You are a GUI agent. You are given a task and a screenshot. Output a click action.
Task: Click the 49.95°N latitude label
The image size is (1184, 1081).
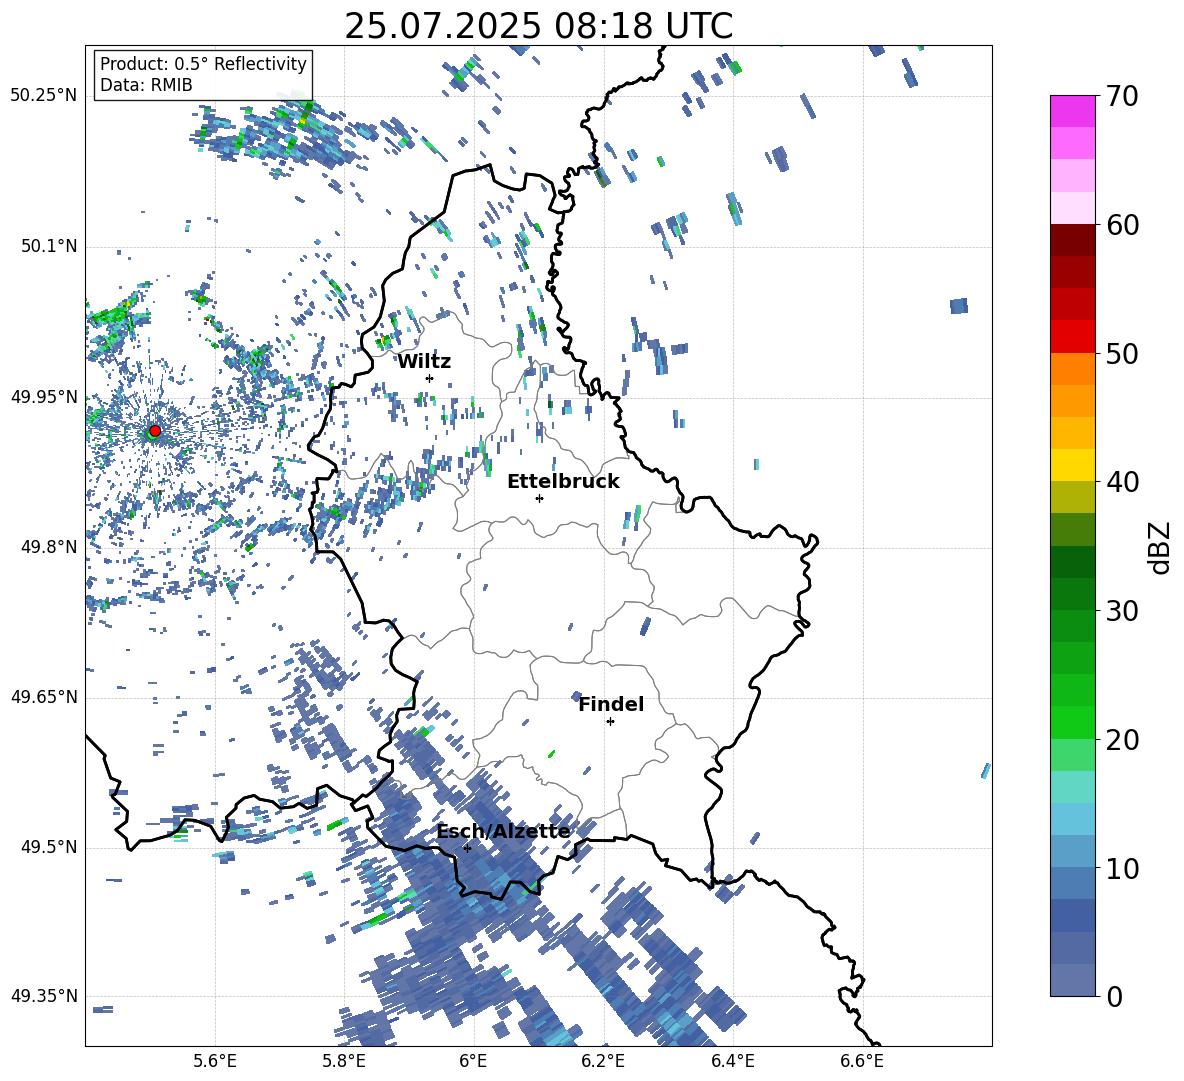[x=44, y=397]
